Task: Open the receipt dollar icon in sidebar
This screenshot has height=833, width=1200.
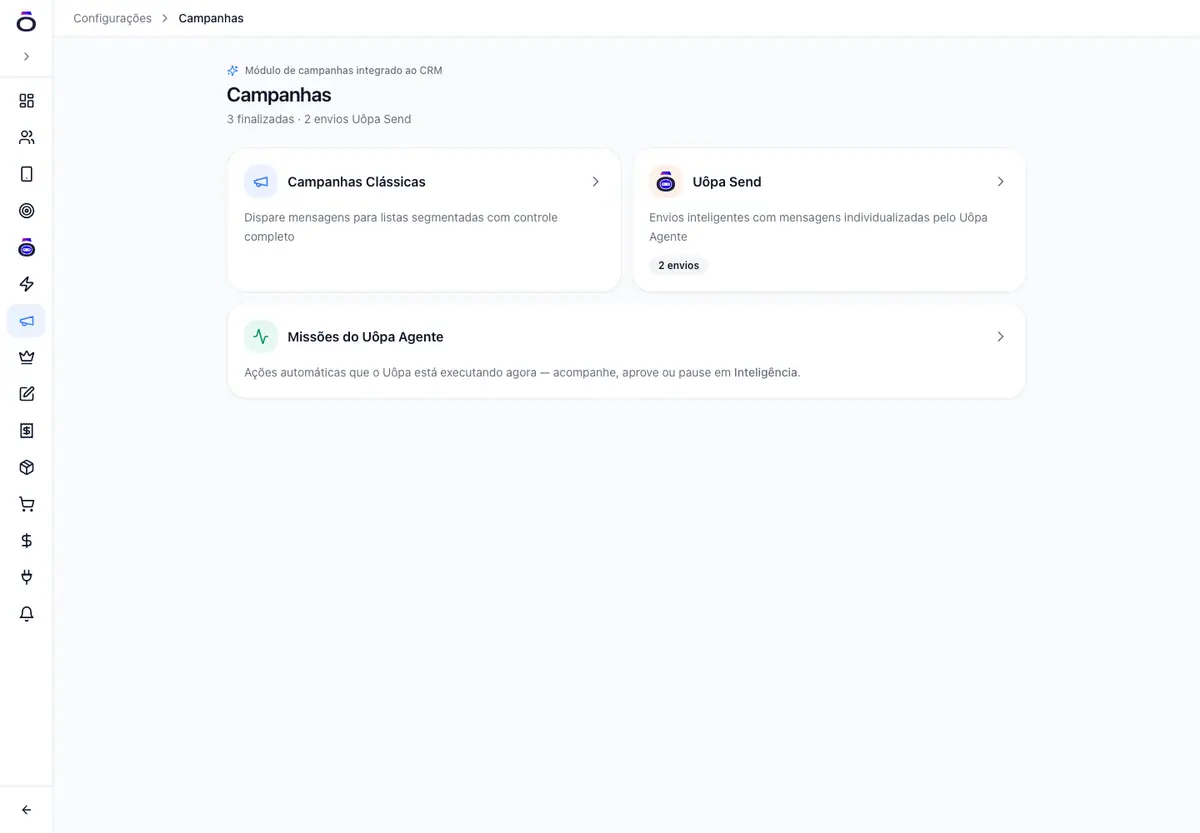Action: (x=26, y=431)
